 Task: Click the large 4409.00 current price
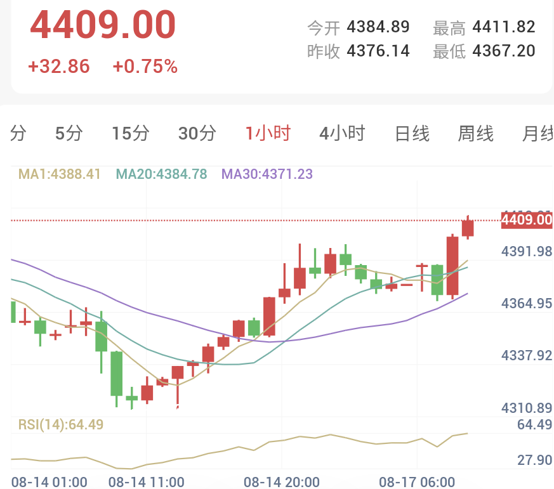coord(103,25)
